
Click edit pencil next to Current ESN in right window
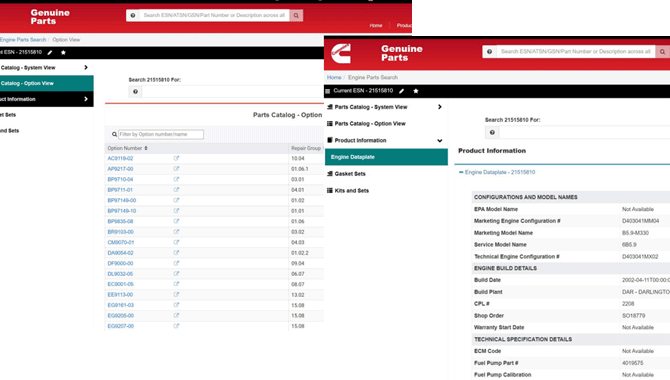tap(402, 91)
